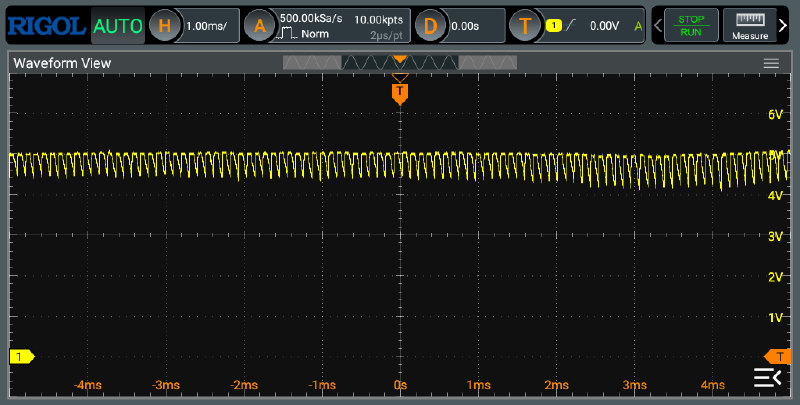
Task: Click the 3V vertical scale label
Action: click(x=775, y=237)
